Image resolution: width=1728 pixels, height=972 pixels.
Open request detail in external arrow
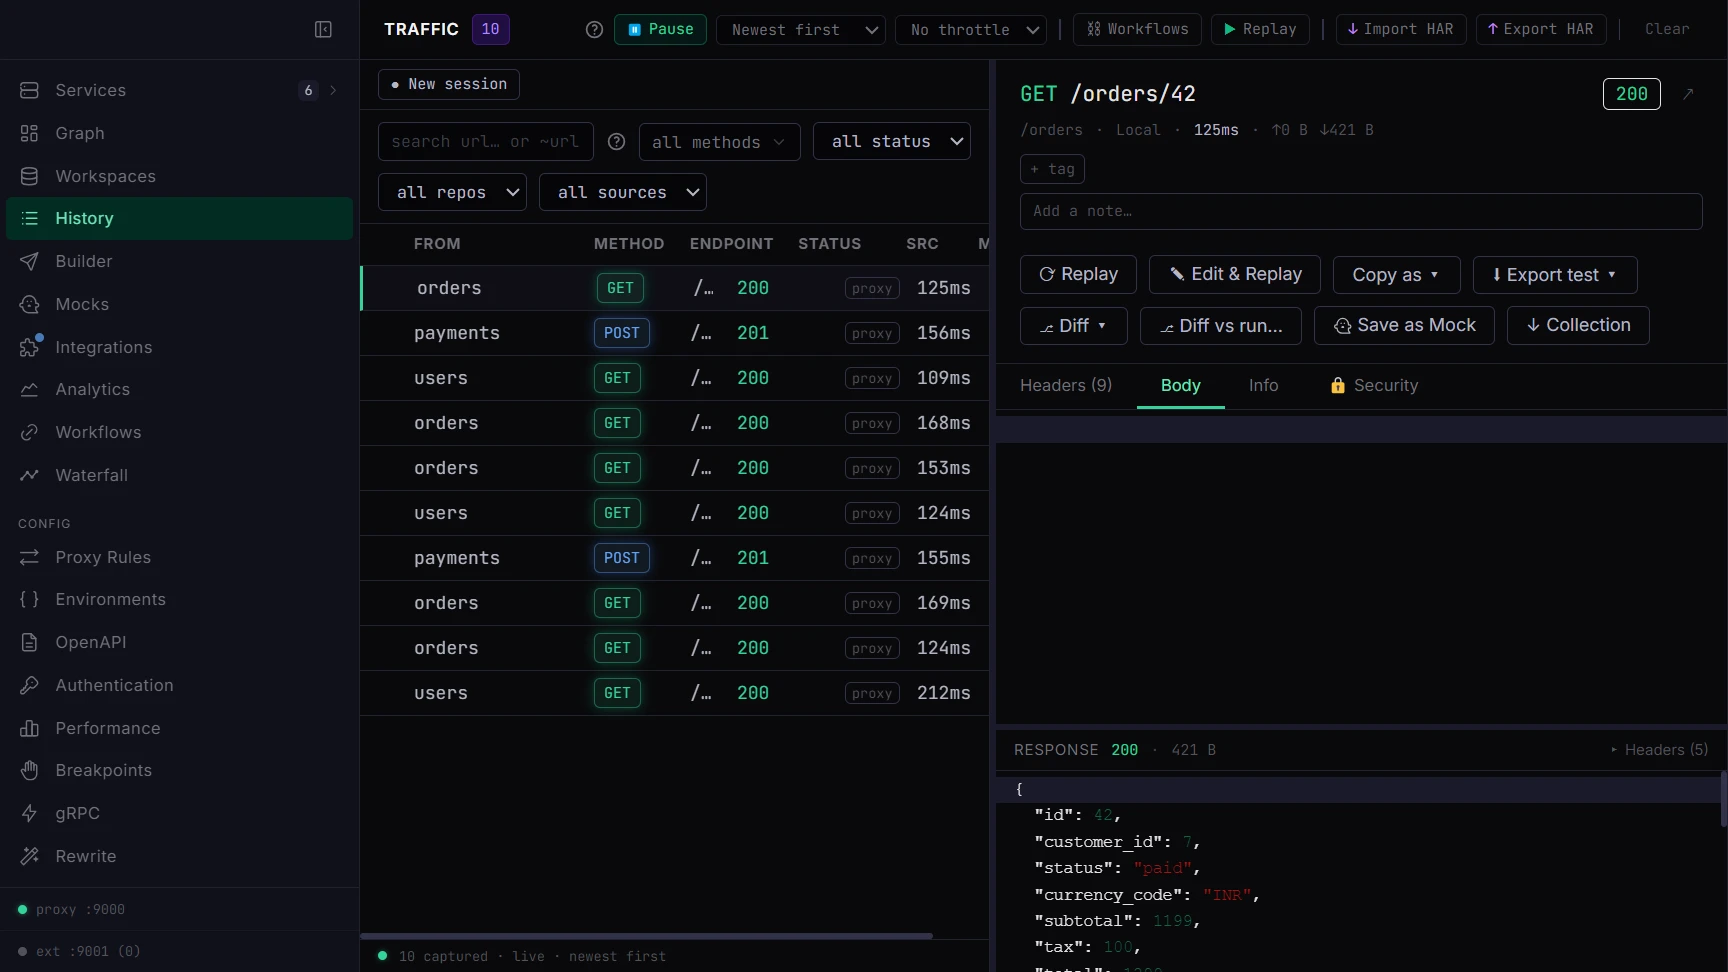click(x=1688, y=94)
